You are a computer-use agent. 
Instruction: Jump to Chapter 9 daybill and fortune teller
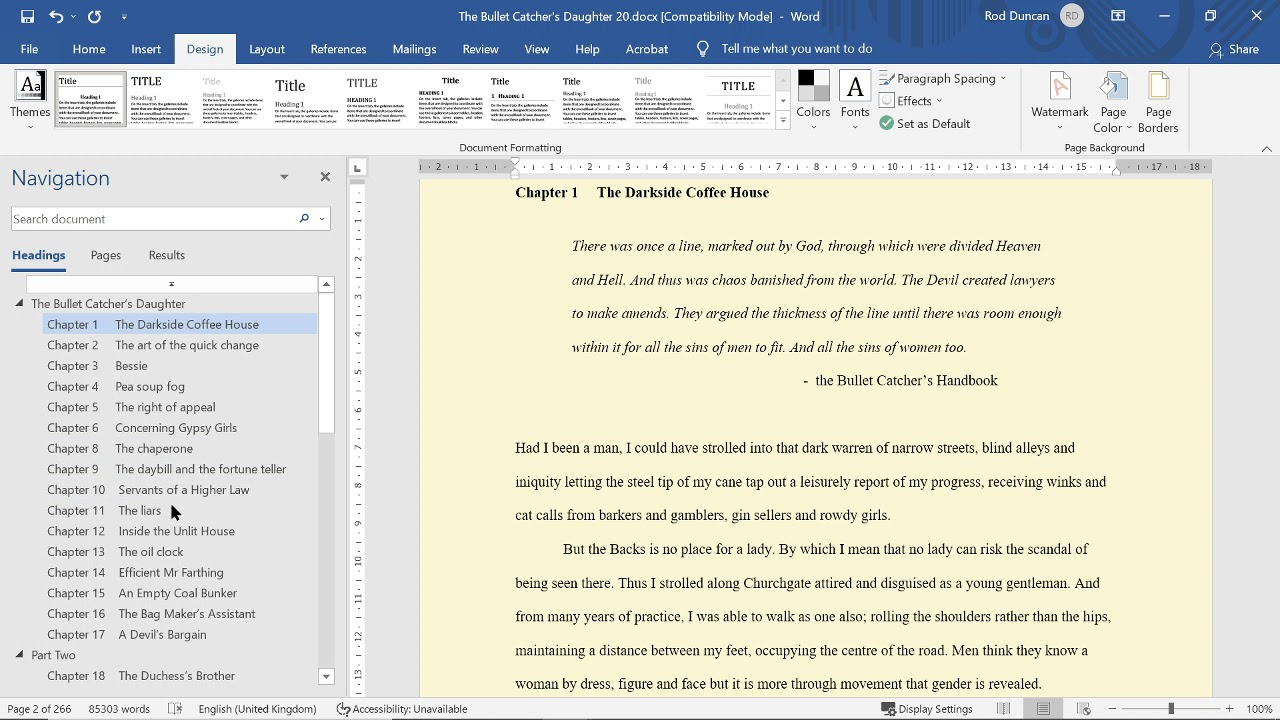[167, 469]
